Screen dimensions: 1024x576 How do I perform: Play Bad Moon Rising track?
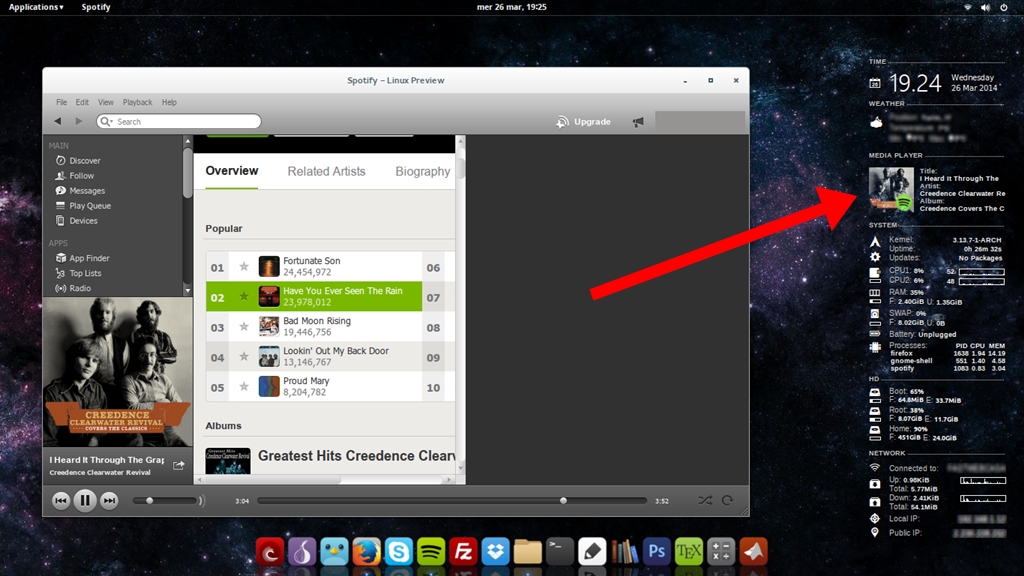pyautogui.click(x=317, y=321)
